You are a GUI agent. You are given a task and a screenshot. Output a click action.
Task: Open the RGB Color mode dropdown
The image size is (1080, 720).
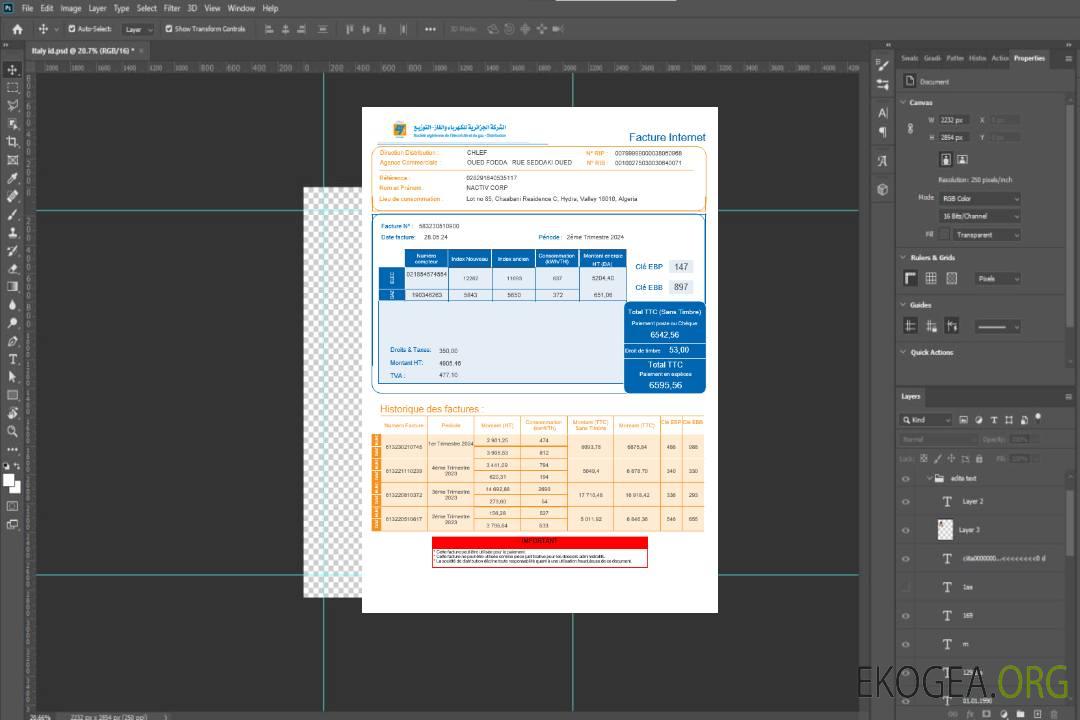[x=980, y=198]
